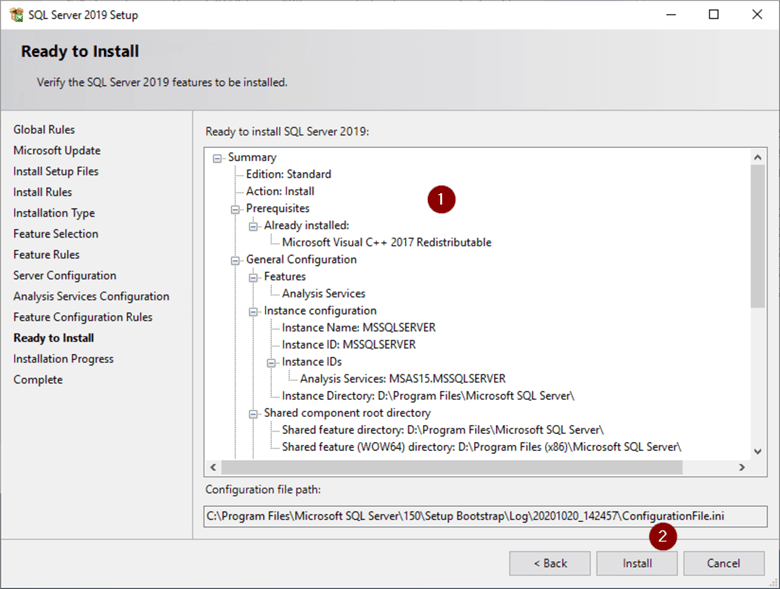
Task: Click red annotation marker number 2
Action: 661,536
